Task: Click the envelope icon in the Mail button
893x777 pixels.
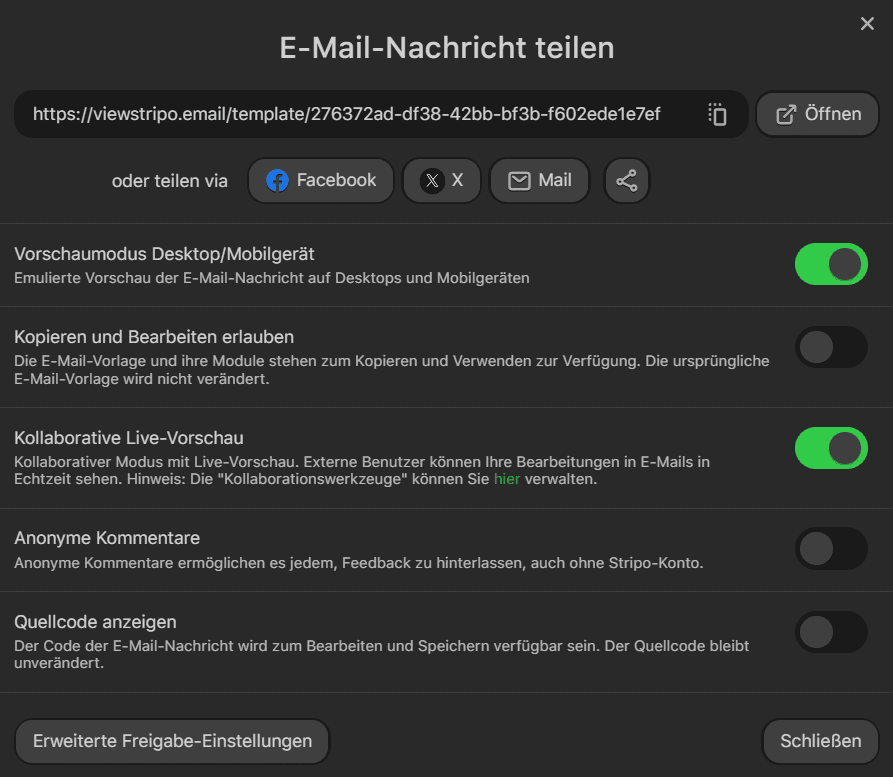Action: tap(521, 180)
